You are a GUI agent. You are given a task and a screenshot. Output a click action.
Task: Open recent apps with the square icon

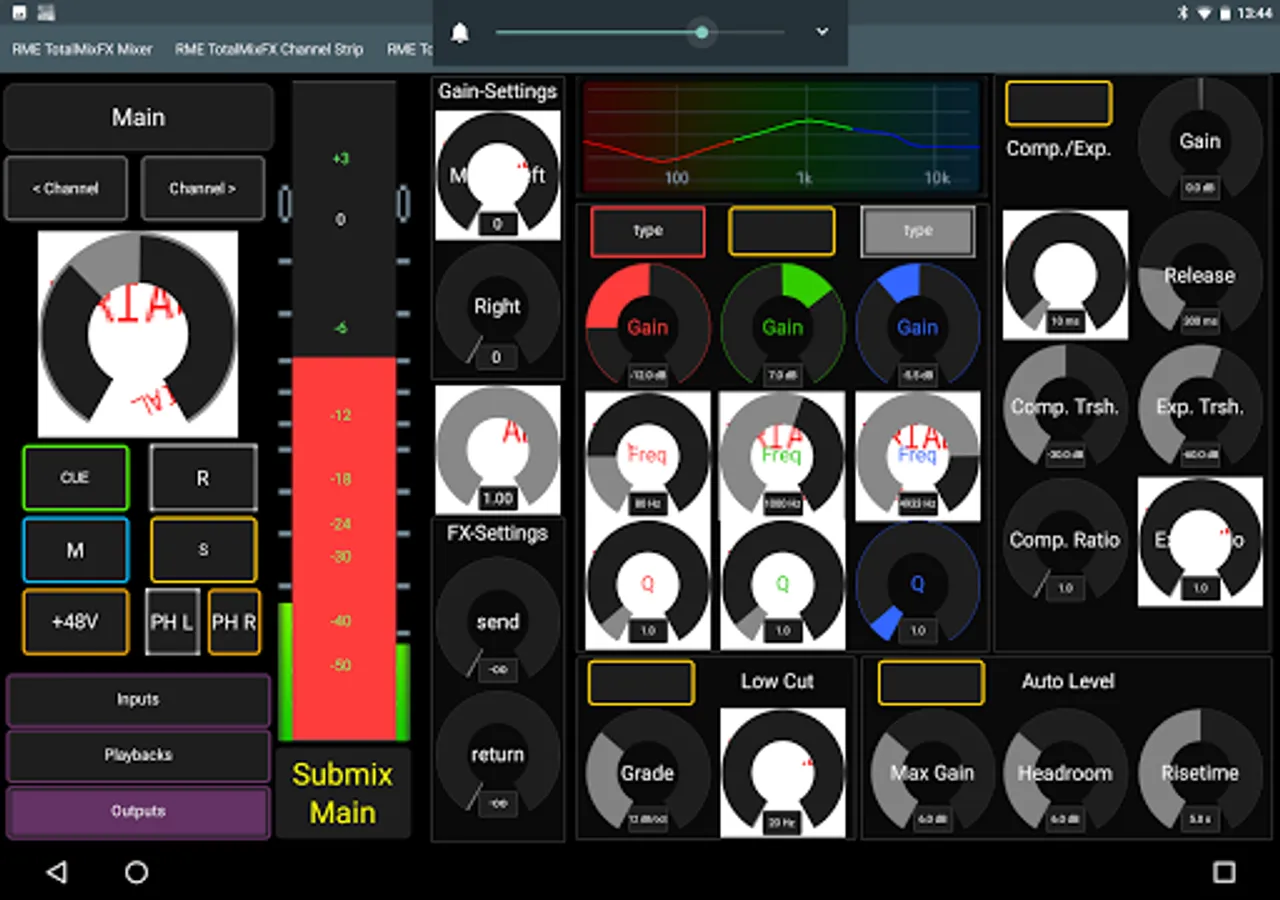point(1224,872)
